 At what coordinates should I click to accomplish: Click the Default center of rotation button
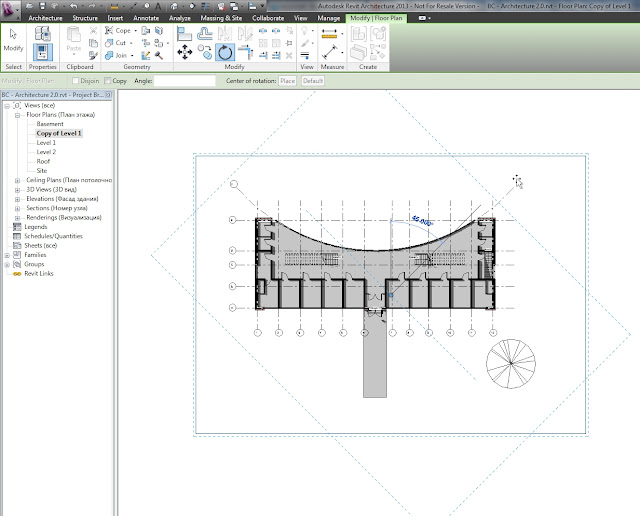pyautogui.click(x=313, y=80)
